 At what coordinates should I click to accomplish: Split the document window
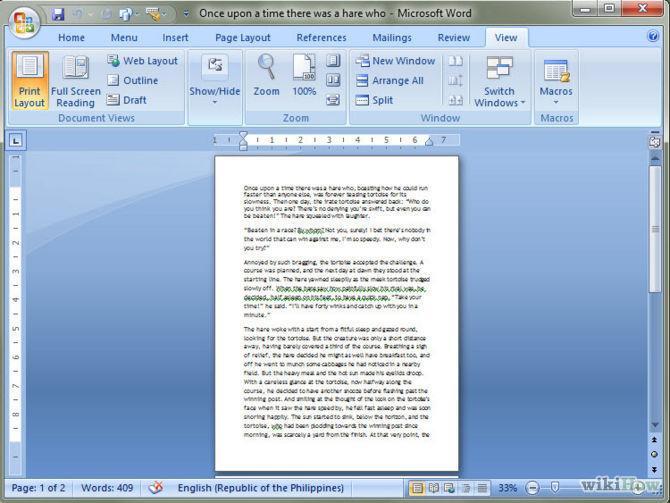(374, 100)
